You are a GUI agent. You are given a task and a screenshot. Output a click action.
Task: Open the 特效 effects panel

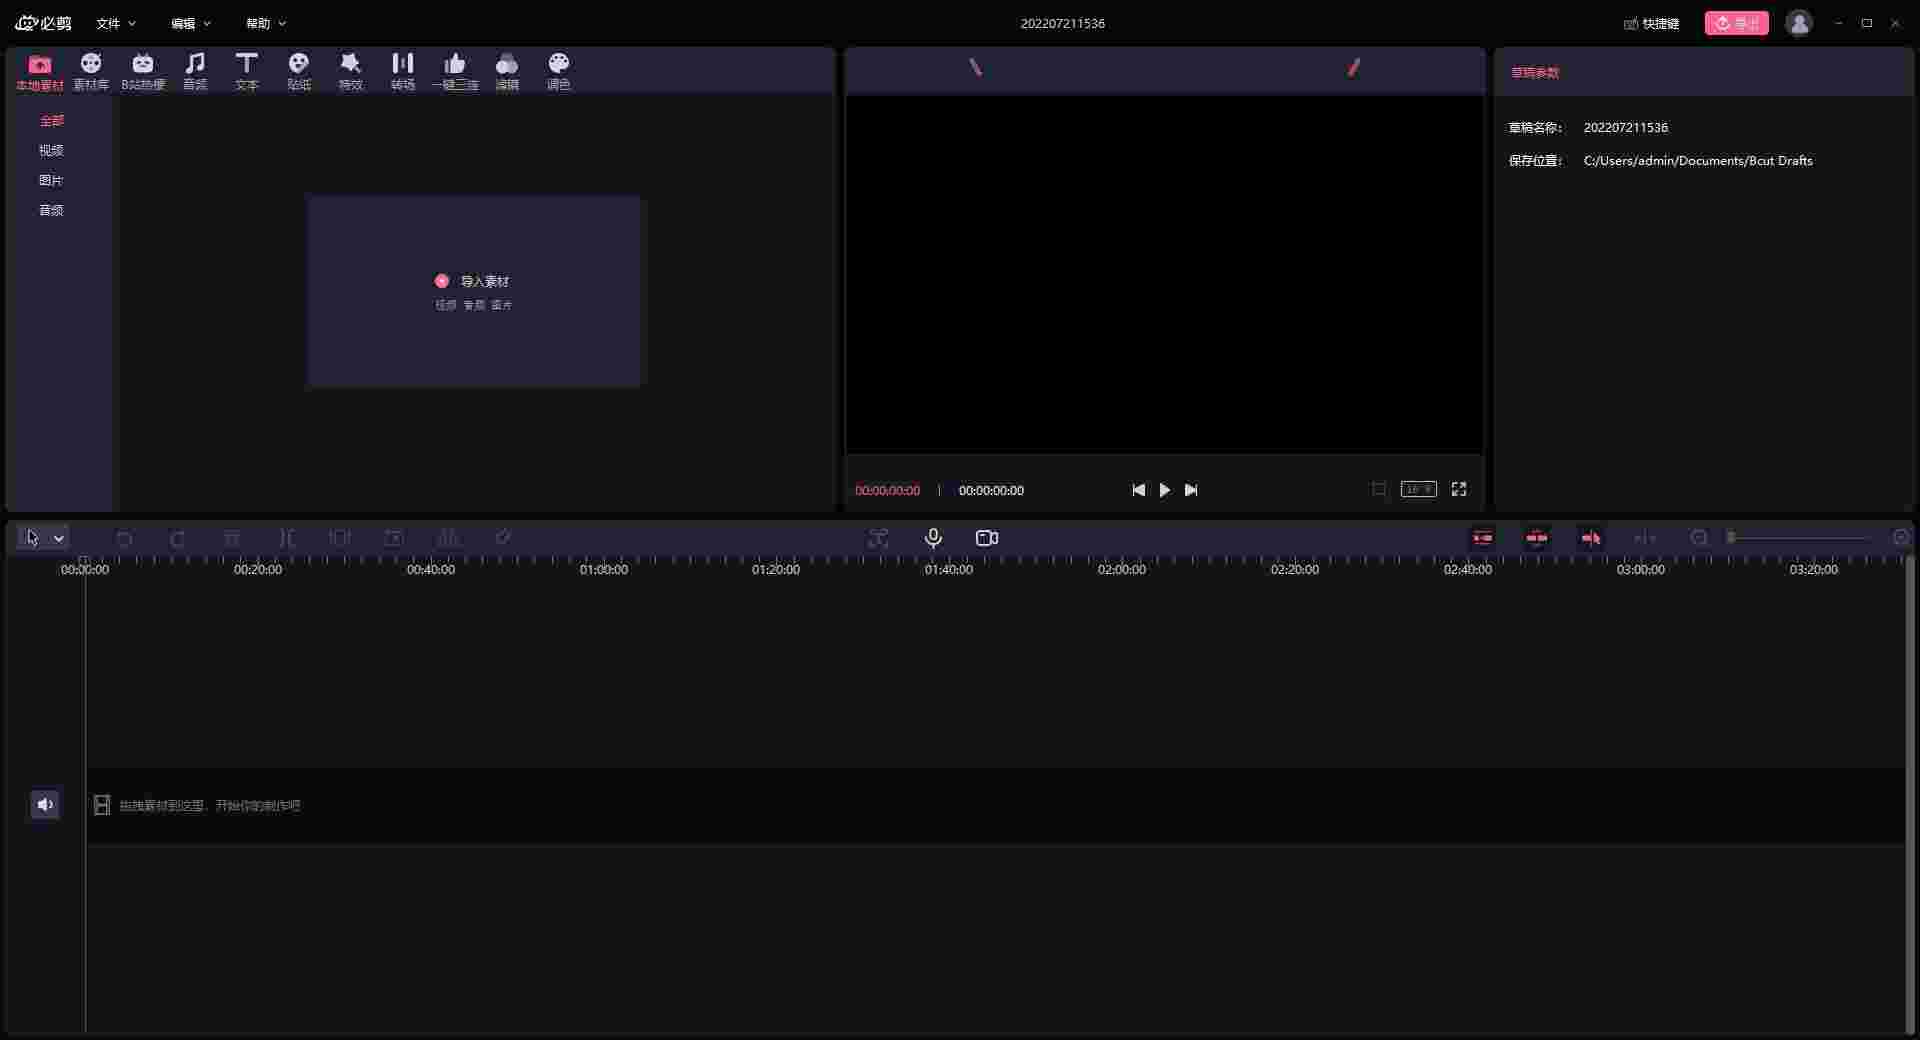(351, 72)
